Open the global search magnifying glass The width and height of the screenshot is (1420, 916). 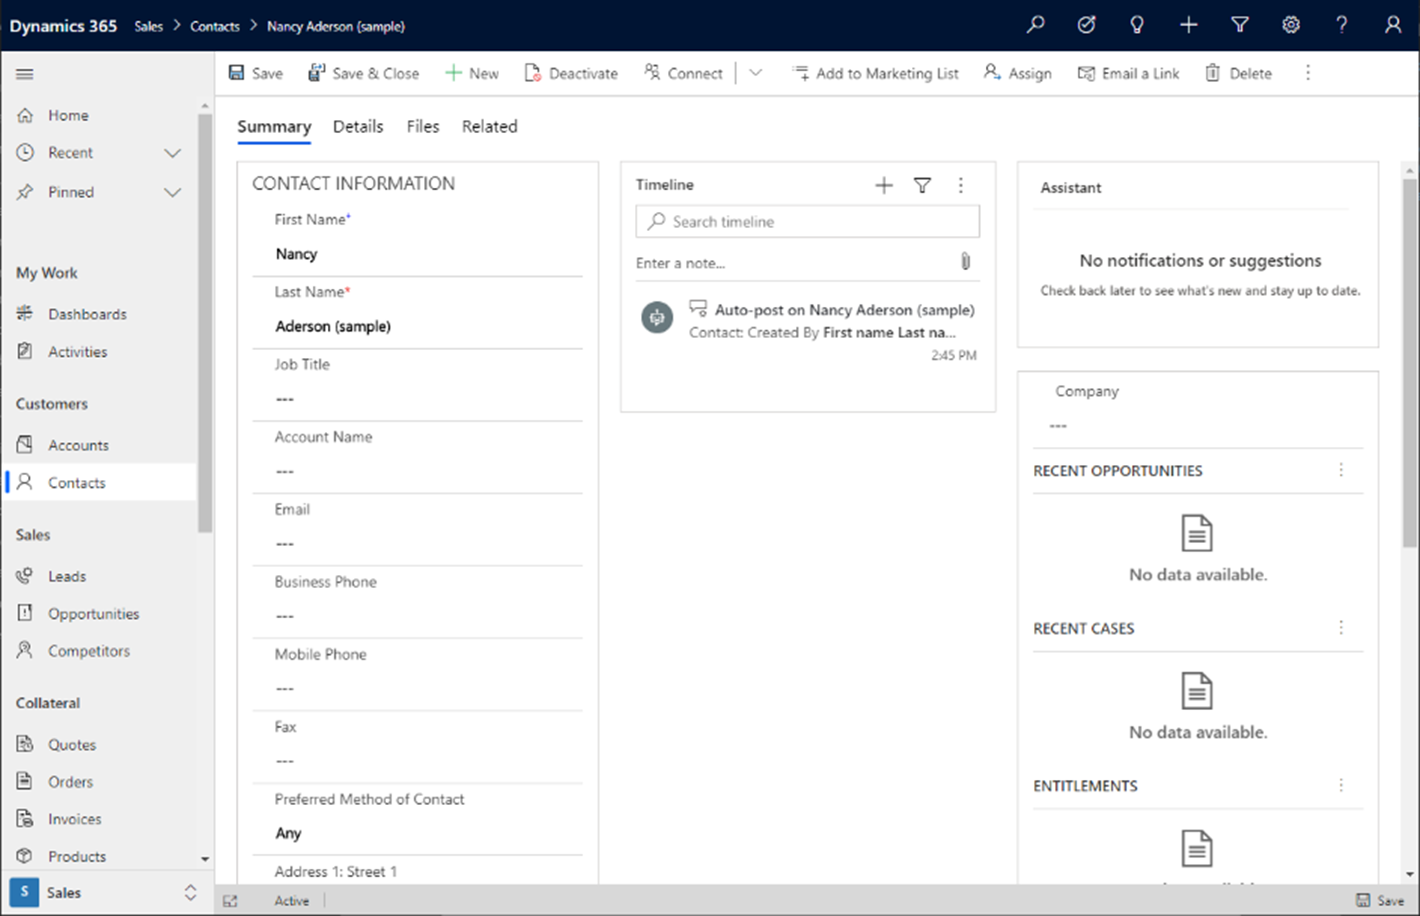[x=1035, y=24]
